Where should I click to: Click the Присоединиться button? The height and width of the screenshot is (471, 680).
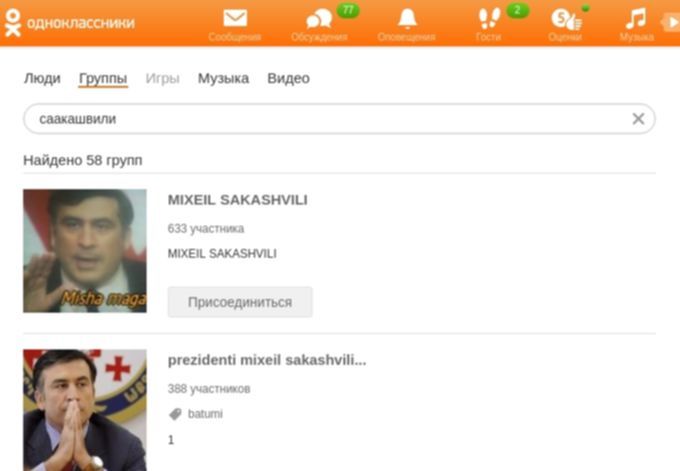pyautogui.click(x=240, y=302)
